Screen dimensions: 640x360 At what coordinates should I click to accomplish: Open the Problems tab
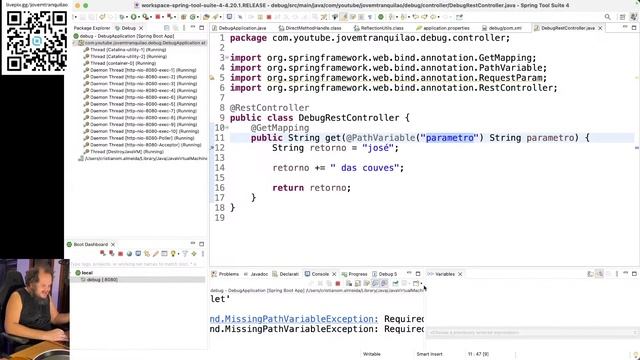pos(225,274)
